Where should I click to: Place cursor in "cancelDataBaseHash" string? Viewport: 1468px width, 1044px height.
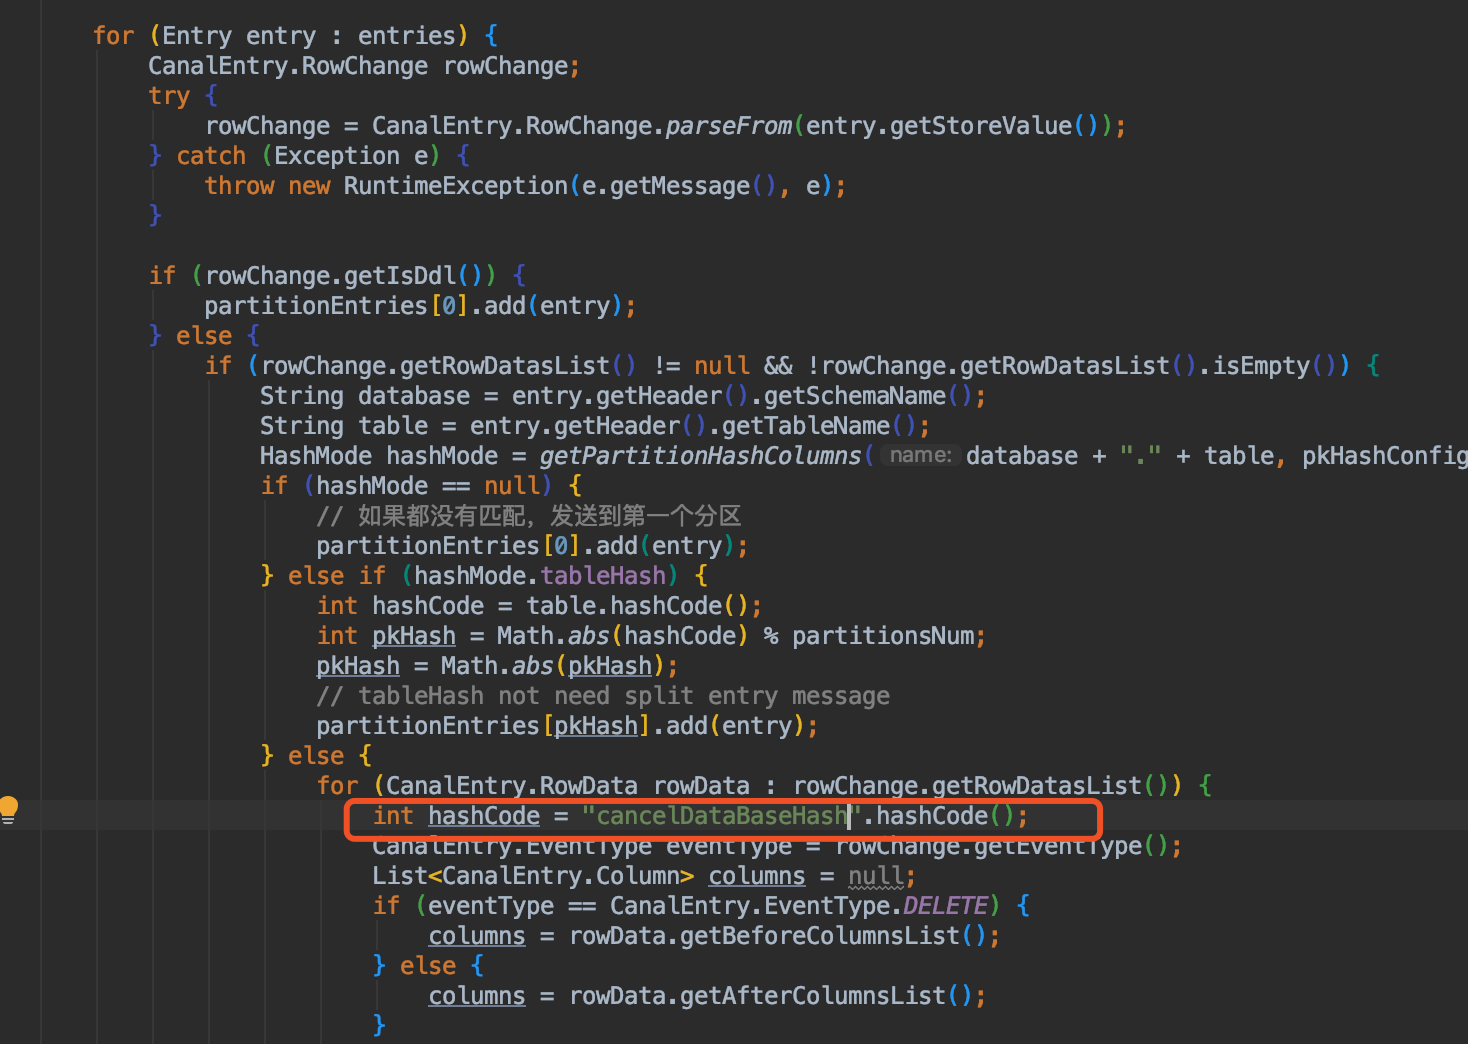click(x=721, y=816)
